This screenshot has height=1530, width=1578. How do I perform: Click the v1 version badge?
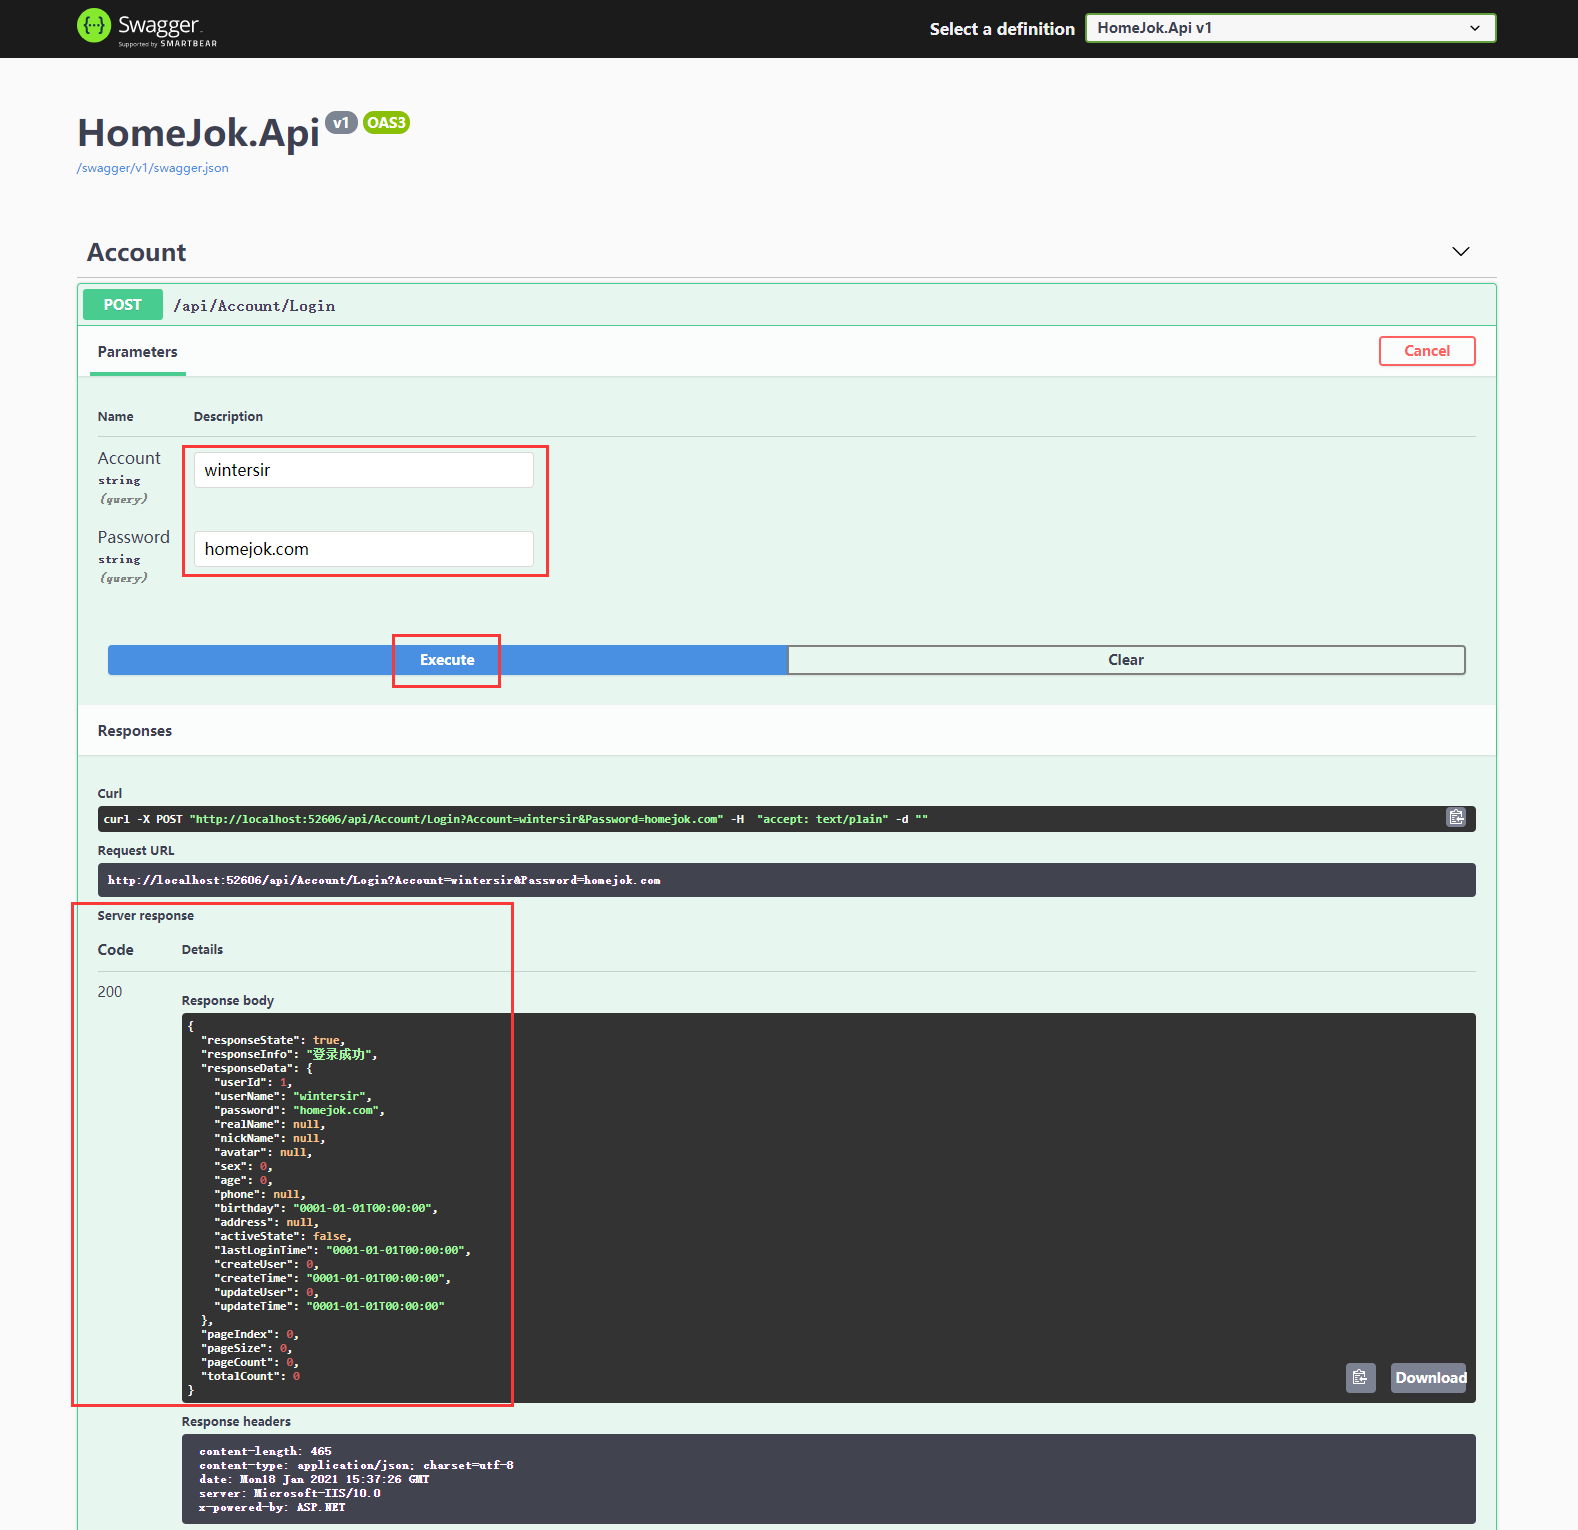pyautogui.click(x=341, y=123)
